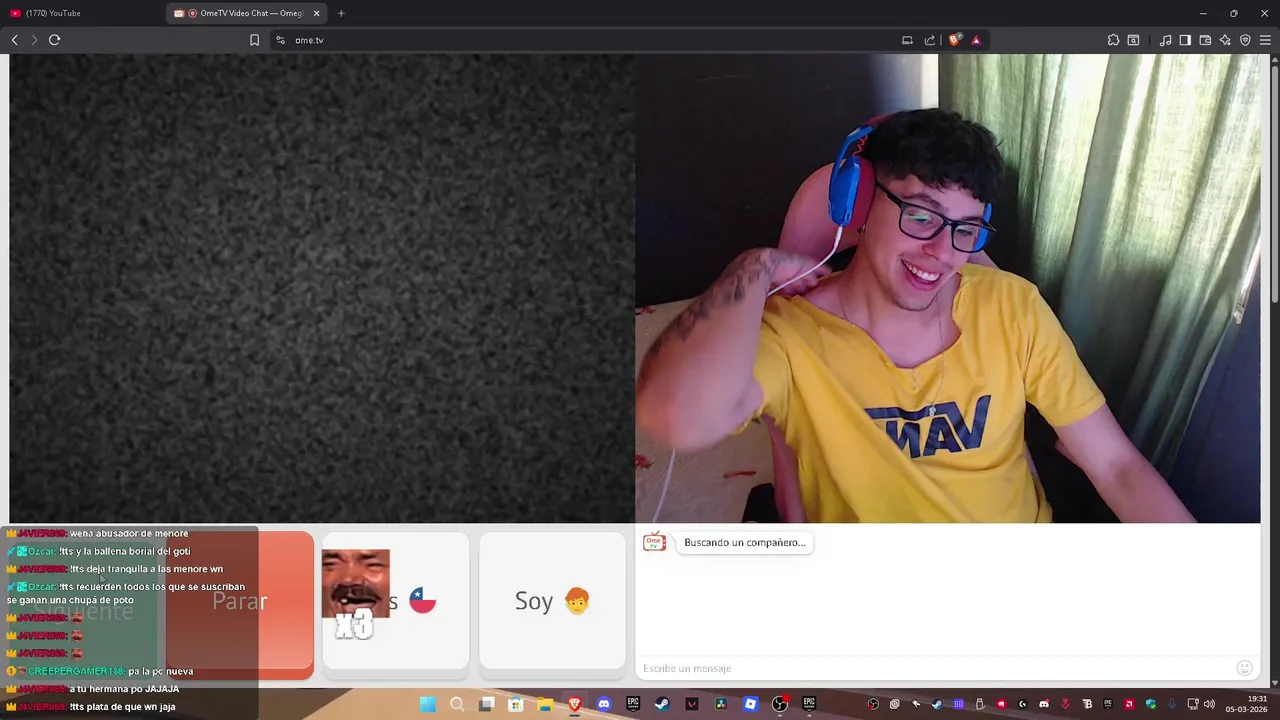Open Leo AI assistant

(x=1225, y=40)
